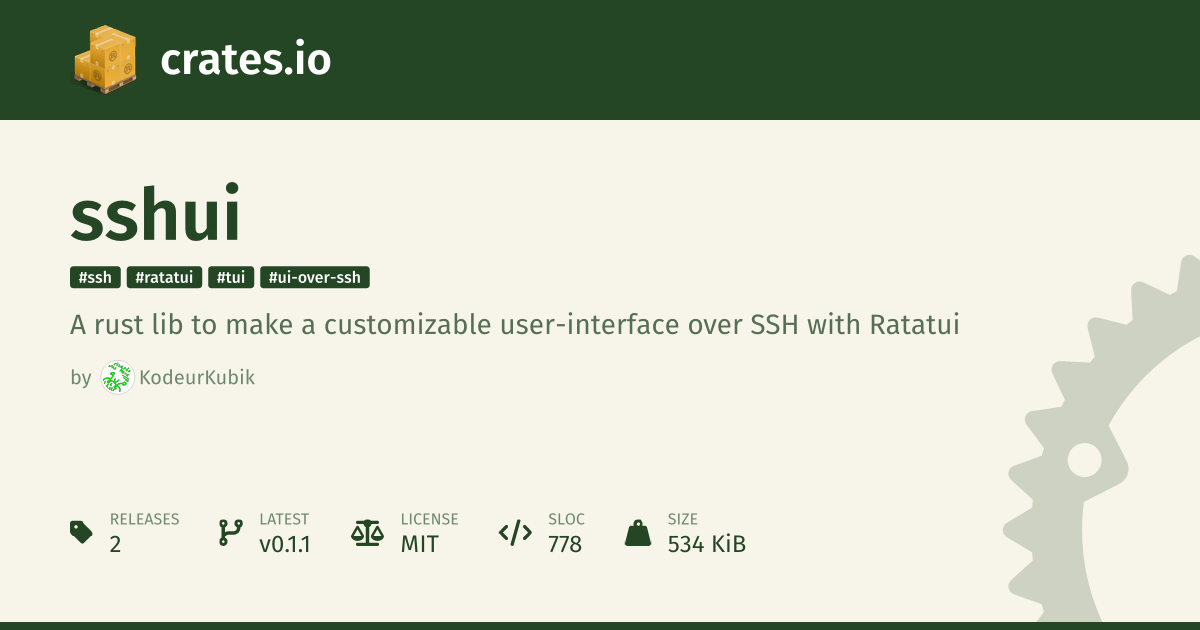Open the KodeurKubik author name
Viewport: 1200px width, 630px height.
[197, 378]
